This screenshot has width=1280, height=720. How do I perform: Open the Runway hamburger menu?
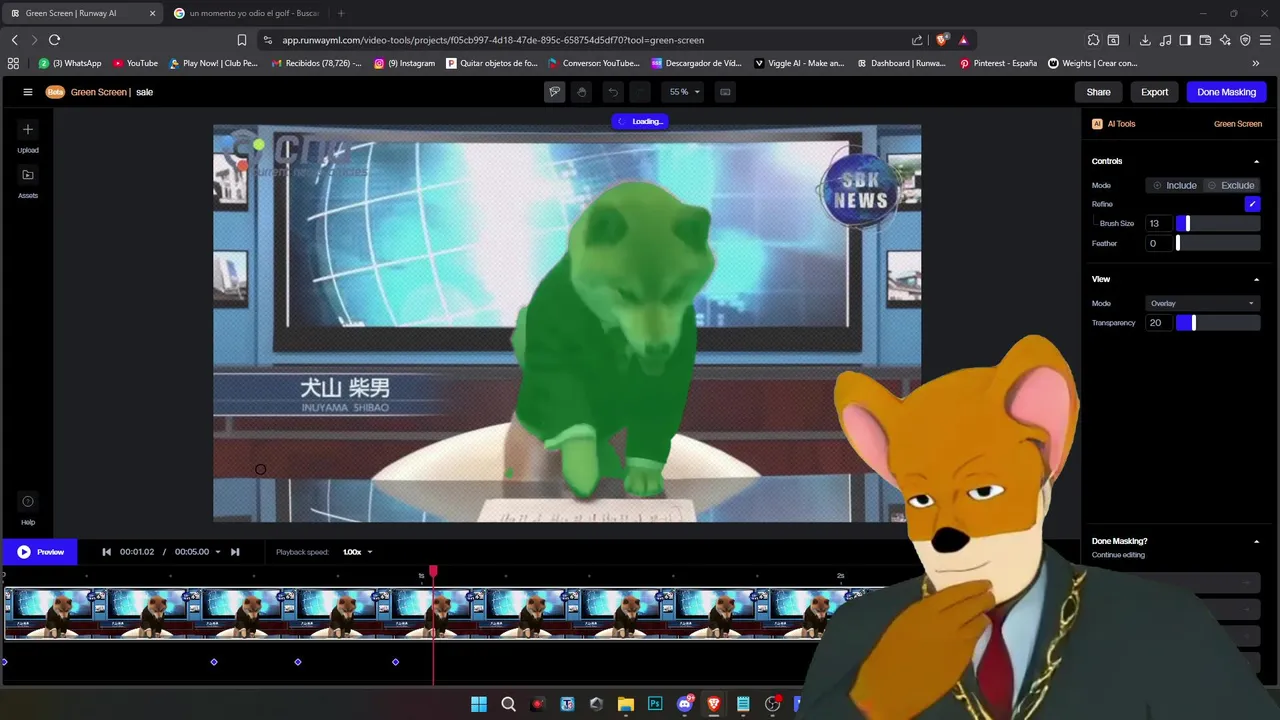(x=28, y=92)
